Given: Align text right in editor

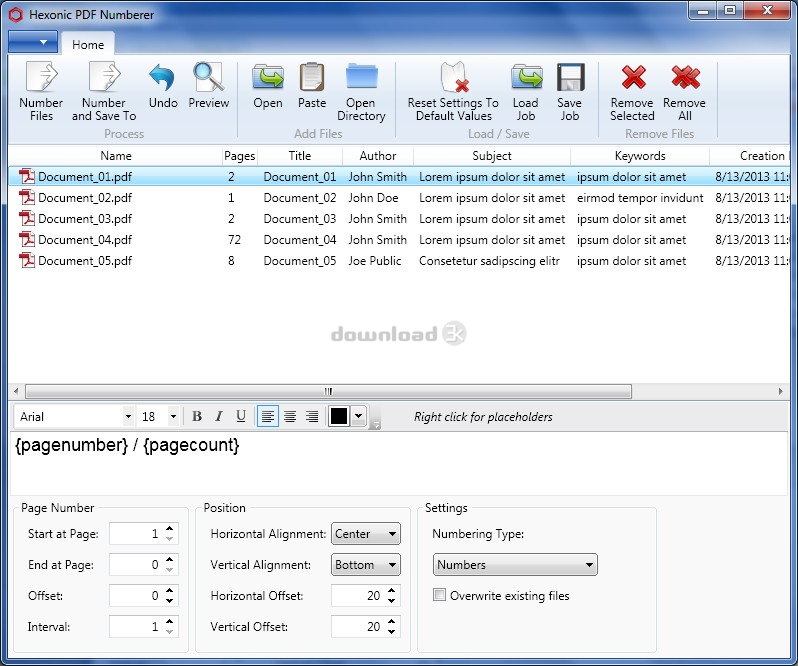Looking at the screenshot, I should (312, 417).
